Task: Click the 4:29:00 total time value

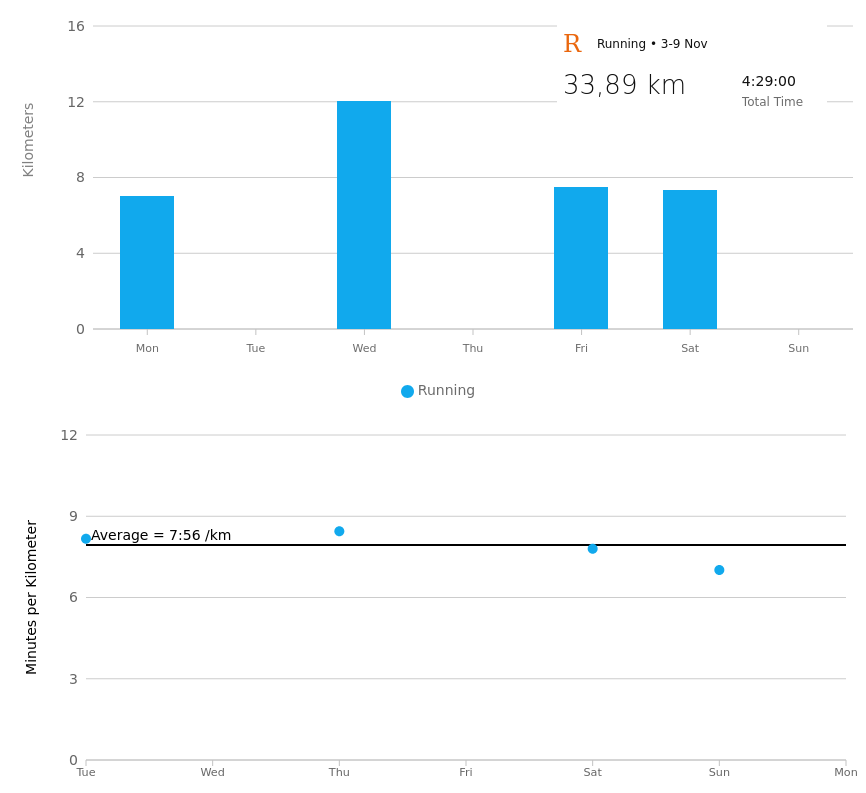Action: point(768,81)
